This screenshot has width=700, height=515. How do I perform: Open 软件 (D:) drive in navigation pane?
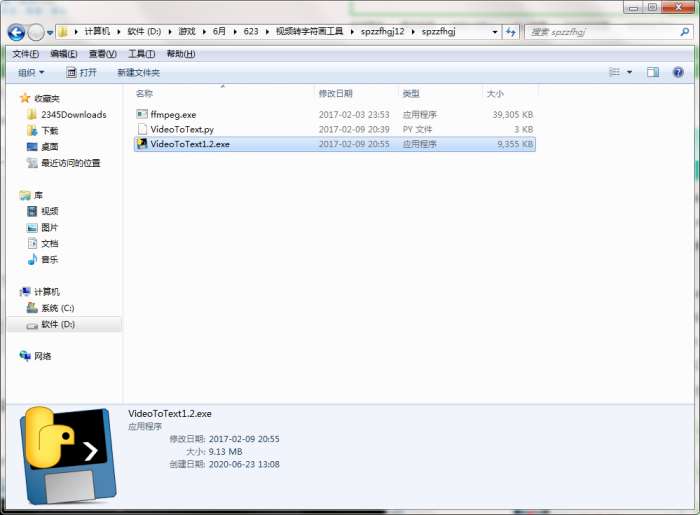pyautogui.click(x=58, y=324)
